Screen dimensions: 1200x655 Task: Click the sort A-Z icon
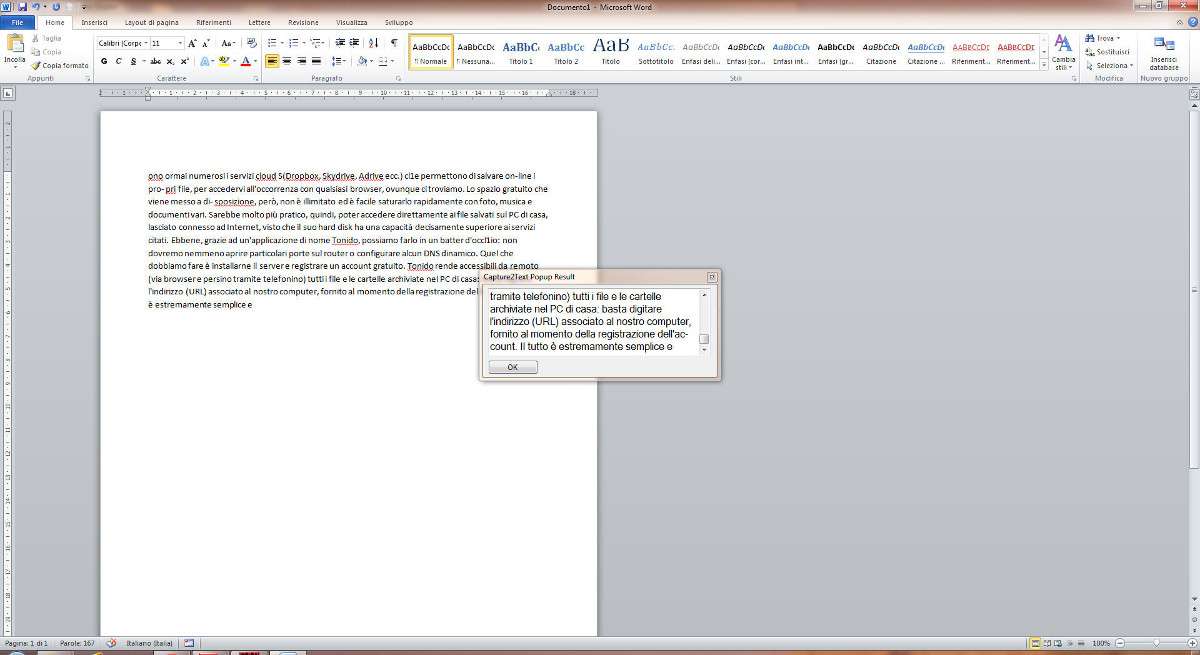click(x=374, y=43)
